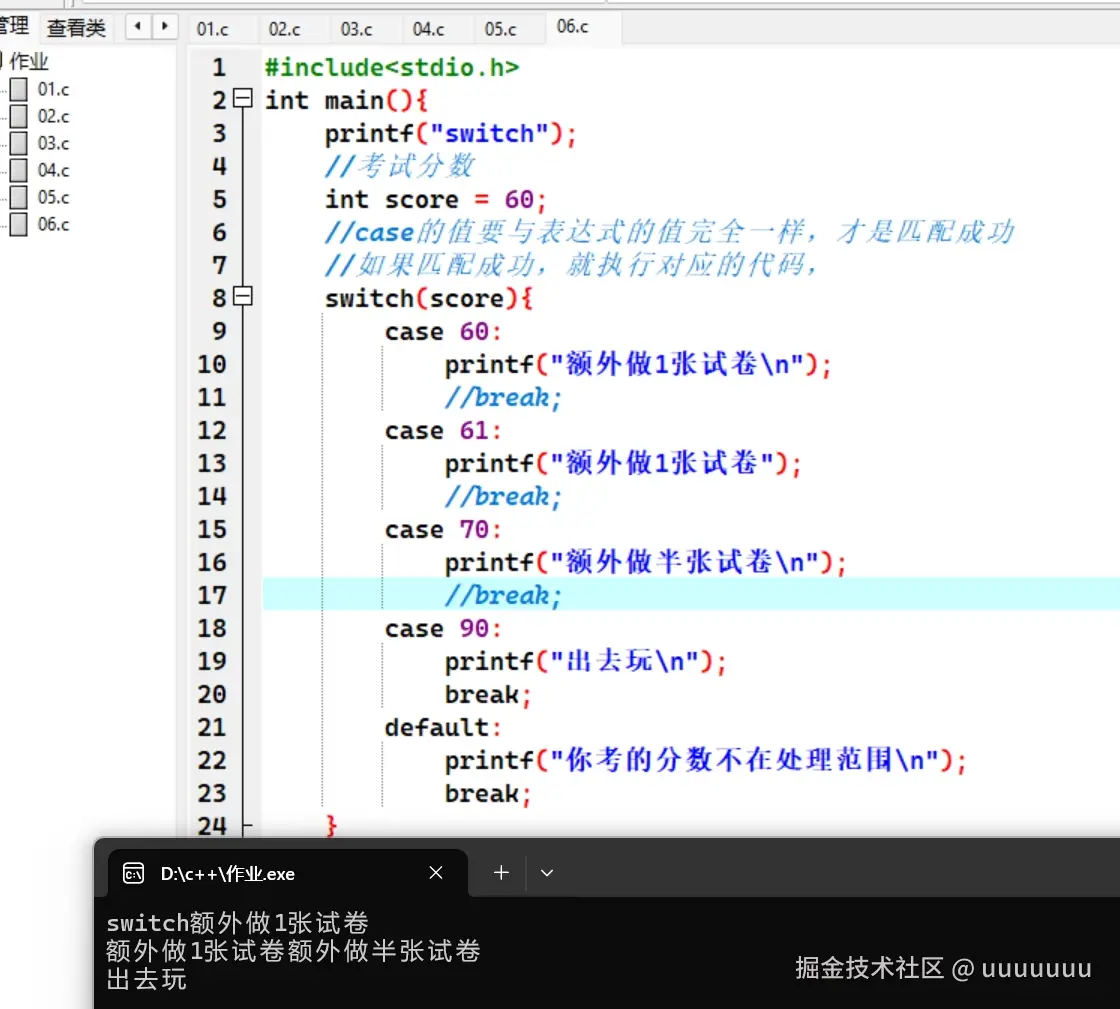Open a new terminal tab with plus

click(501, 873)
